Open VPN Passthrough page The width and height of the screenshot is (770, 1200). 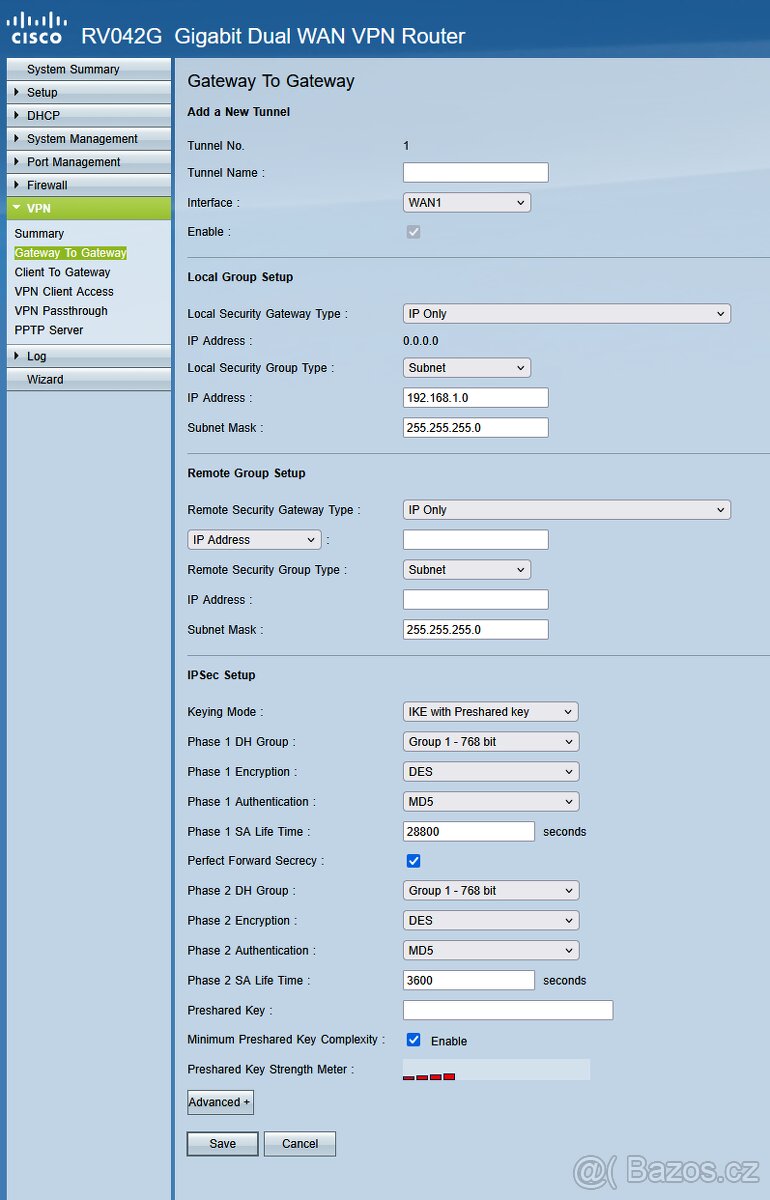click(x=61, y=311)
